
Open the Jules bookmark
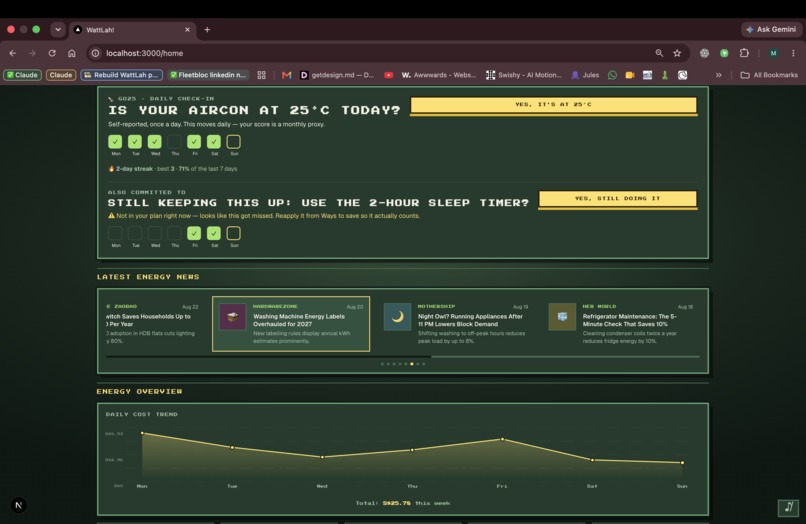click(585, 75)
